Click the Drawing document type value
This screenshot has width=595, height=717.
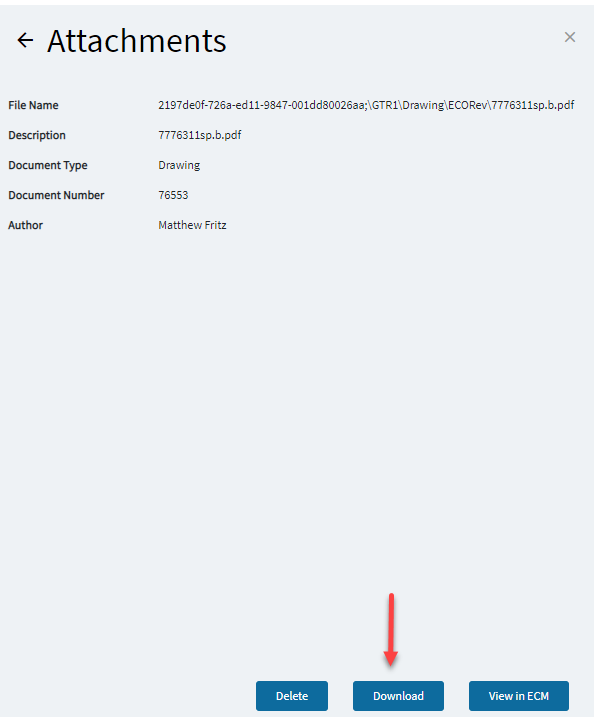pyautogui.click(x=179, y=165)
